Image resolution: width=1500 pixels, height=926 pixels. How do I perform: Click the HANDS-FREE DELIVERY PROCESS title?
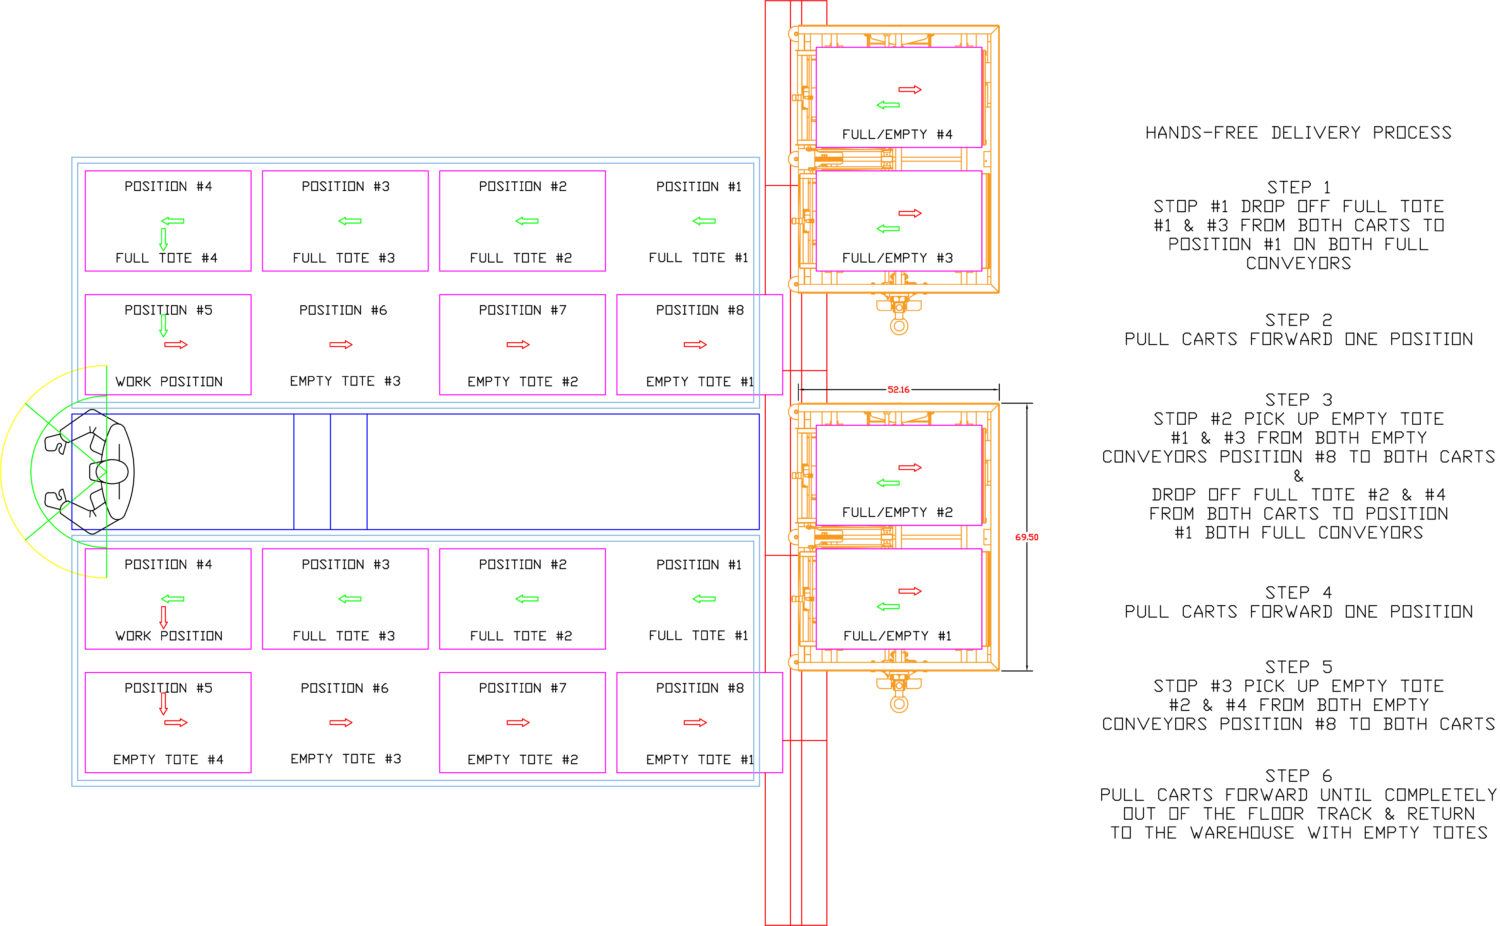click(1298, 132)
